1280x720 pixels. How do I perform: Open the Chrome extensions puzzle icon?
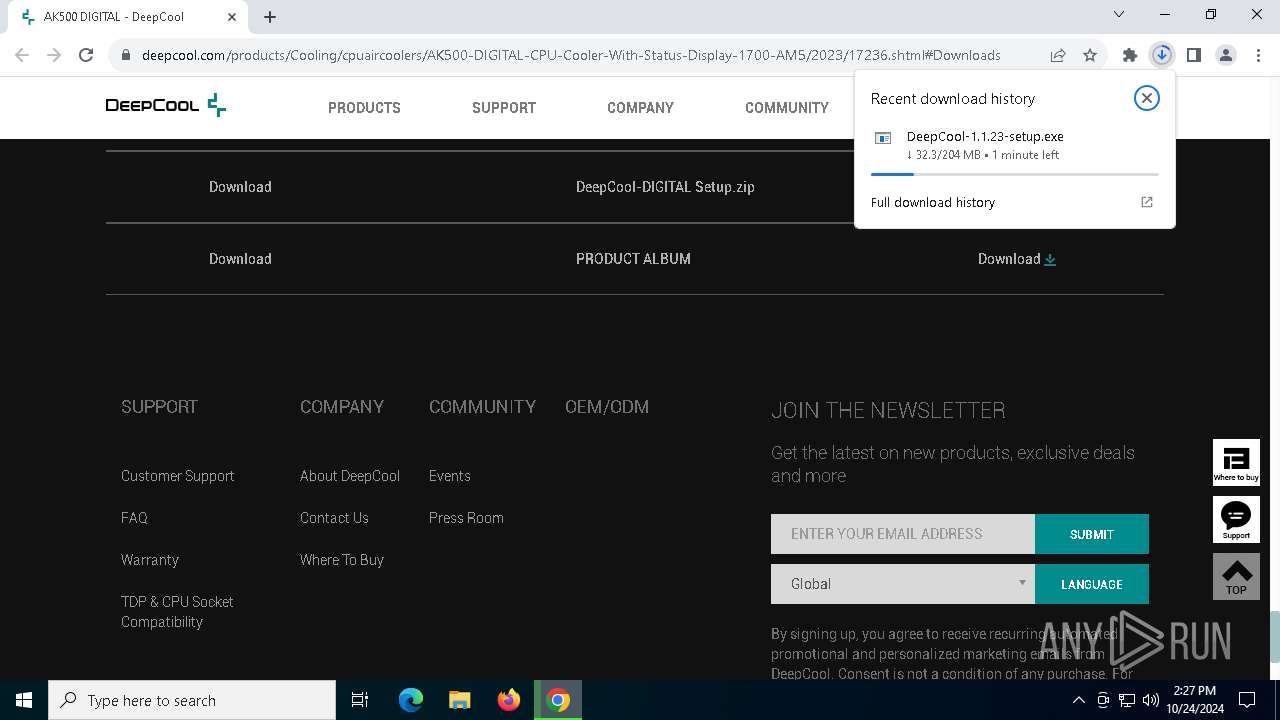pos(1130,55)
